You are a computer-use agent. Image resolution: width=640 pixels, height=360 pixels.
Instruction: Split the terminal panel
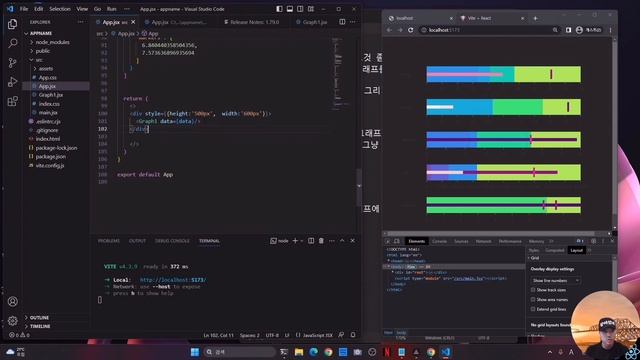311,241
